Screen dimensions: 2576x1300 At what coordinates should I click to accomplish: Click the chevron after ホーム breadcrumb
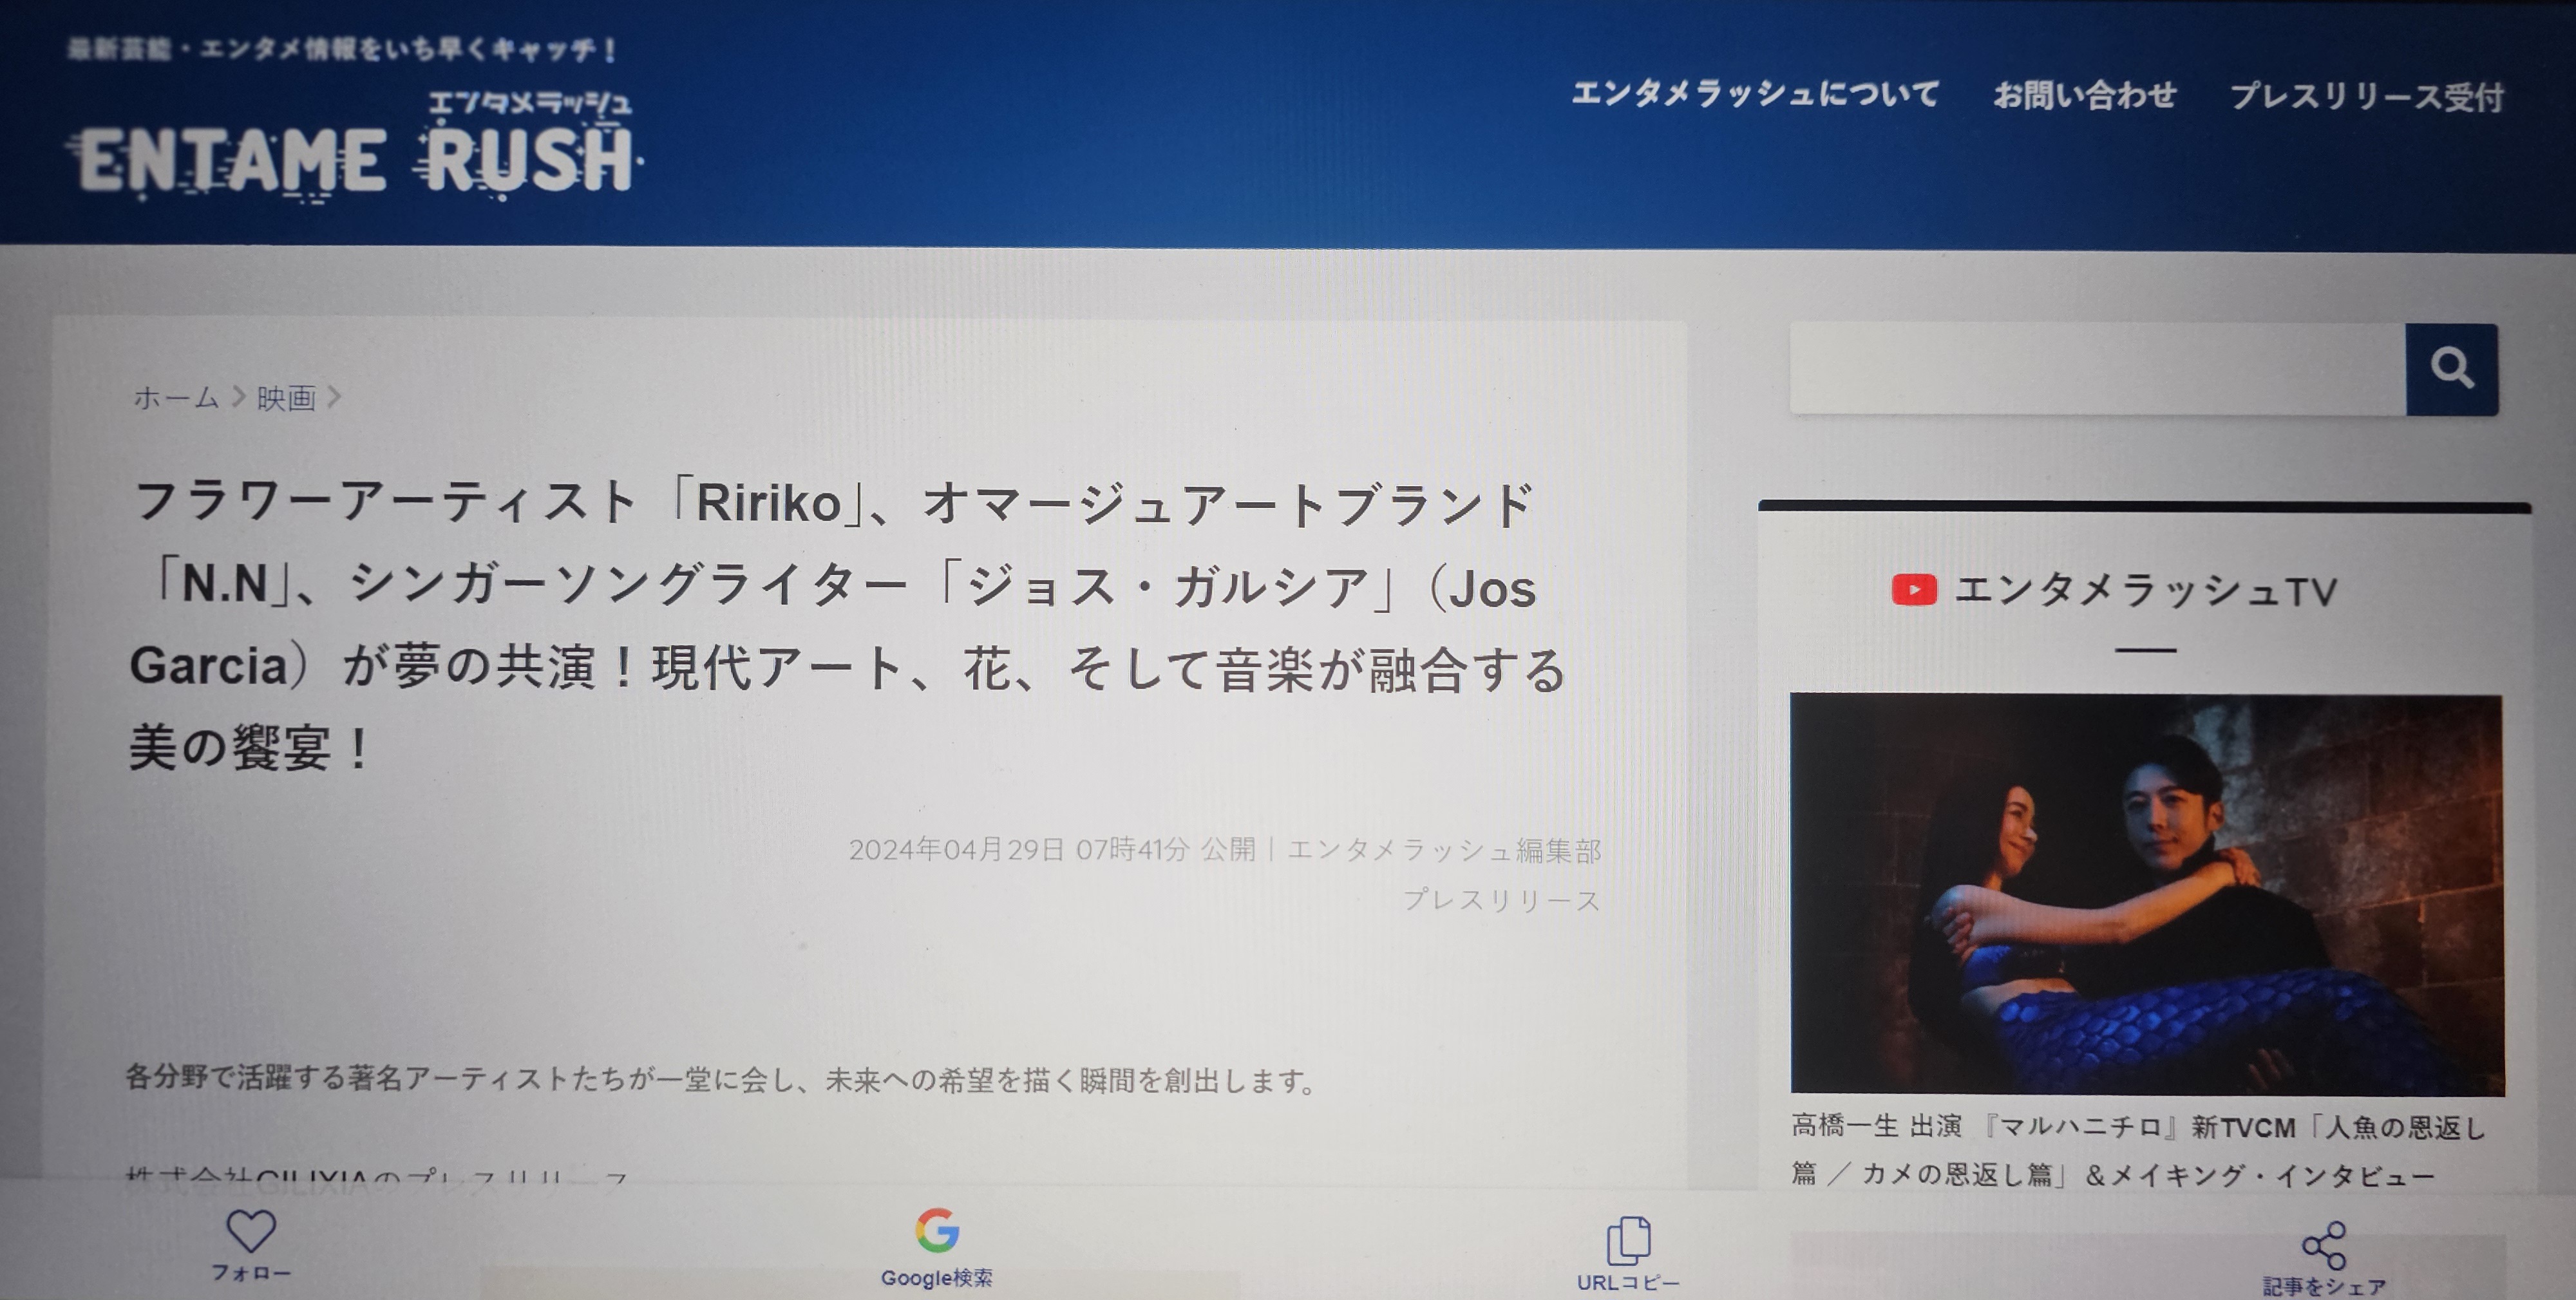pos(238,397)
